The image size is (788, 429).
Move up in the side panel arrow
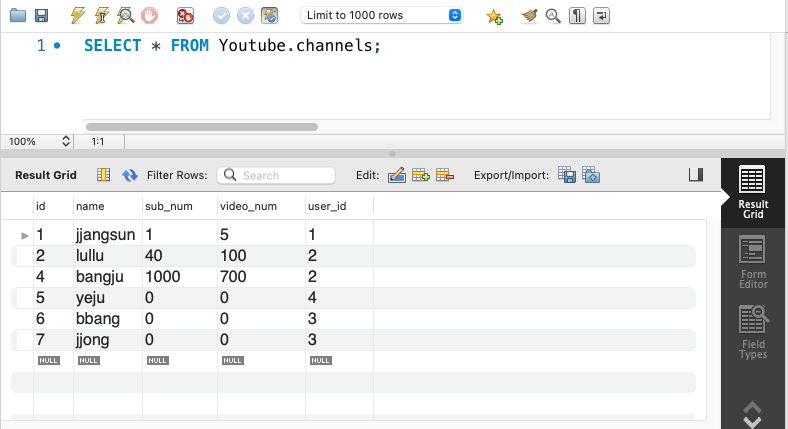click(752, 406)
